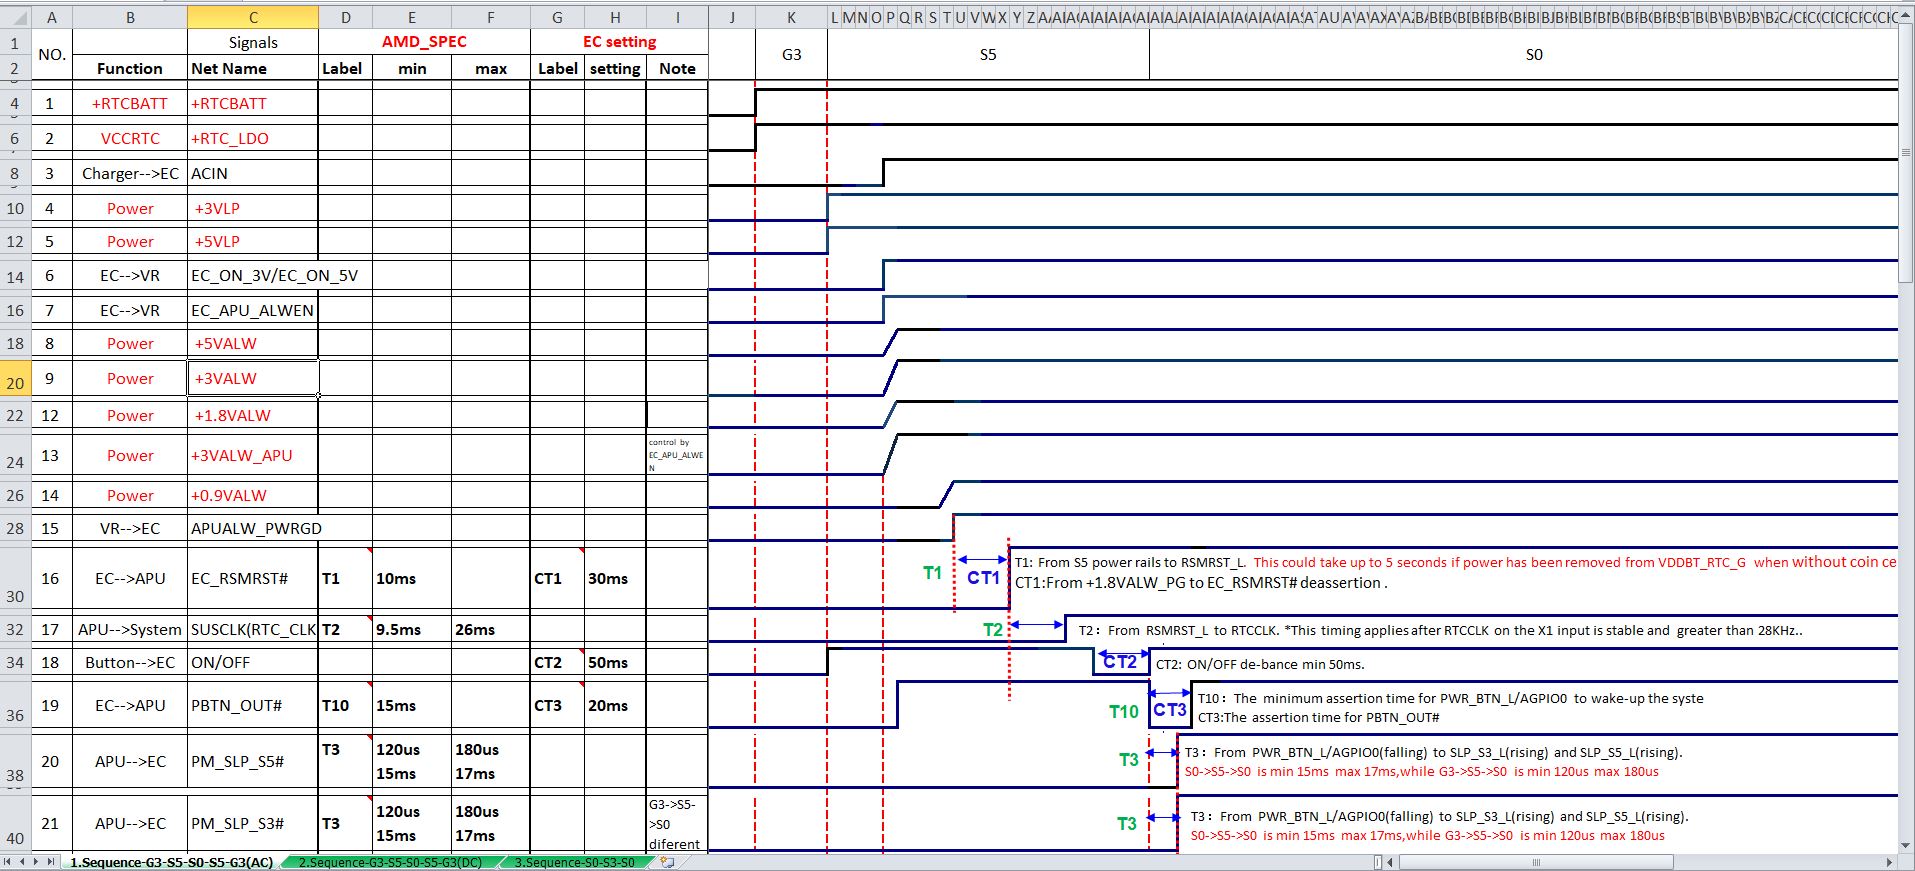The height and width of the screenshot is (871, 1915).
Task: Select column D header
Action: pos(345,17)
